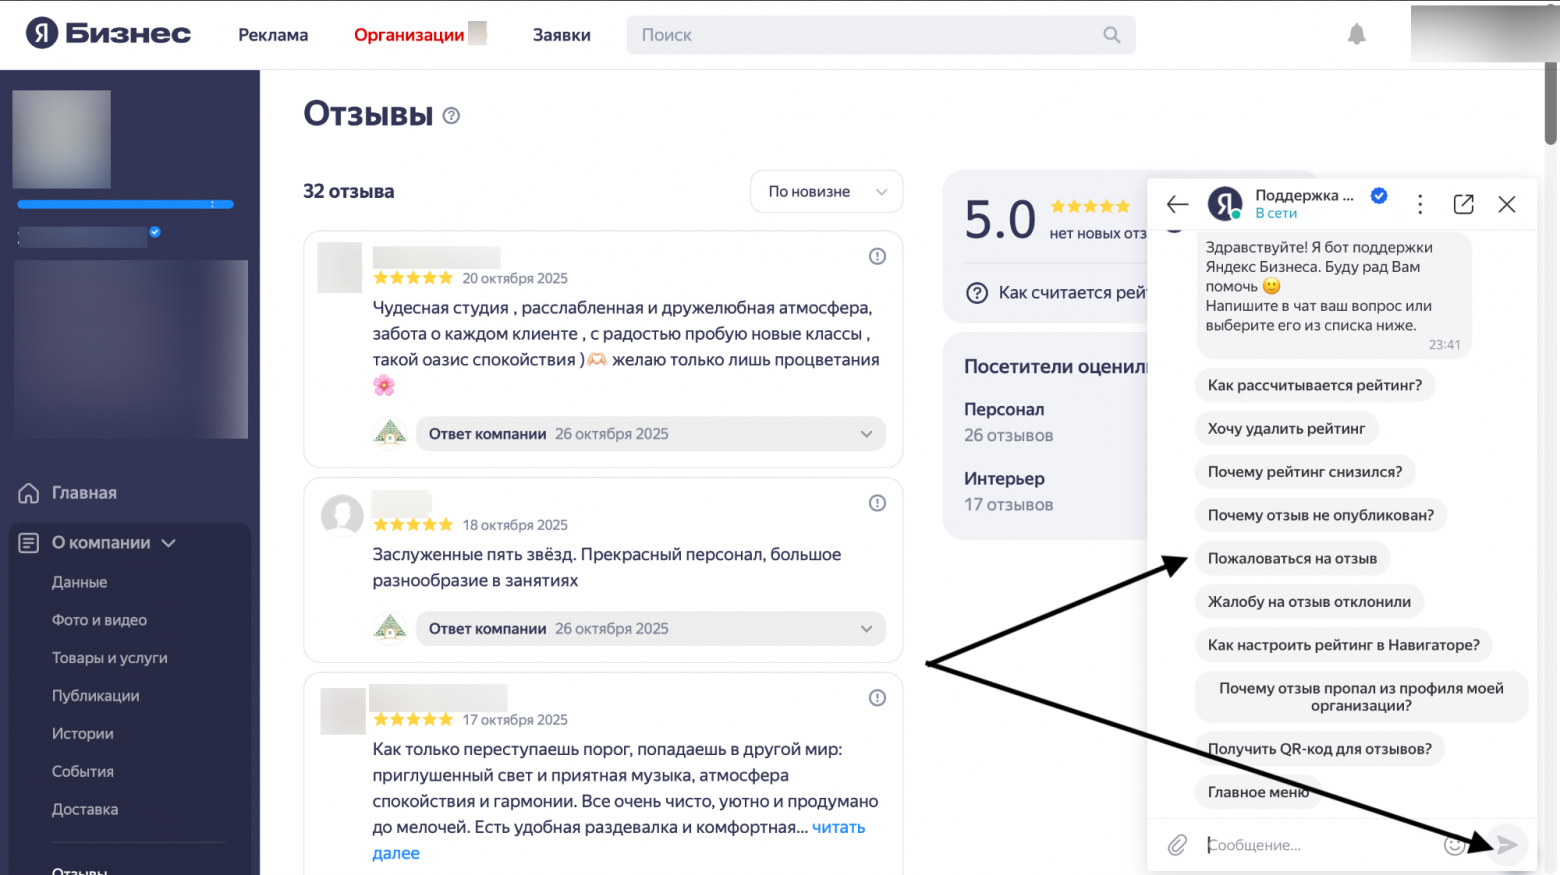Open info icon on 20 октября review
This screenshot has width=1560, height=875.
(x=877, y=257)
